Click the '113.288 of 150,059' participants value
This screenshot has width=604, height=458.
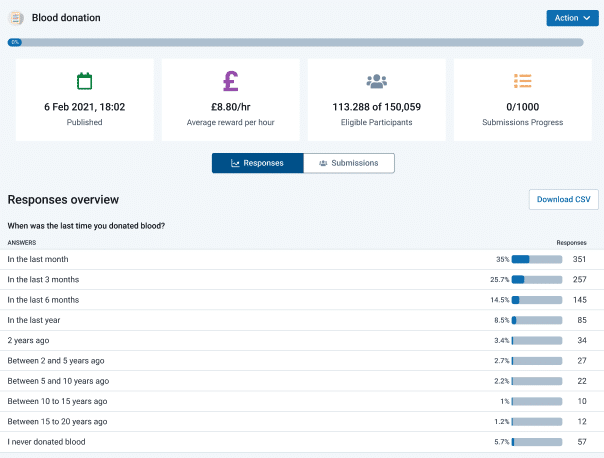pos(376,107)
